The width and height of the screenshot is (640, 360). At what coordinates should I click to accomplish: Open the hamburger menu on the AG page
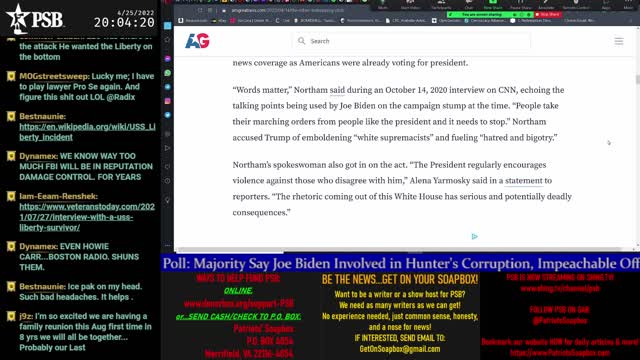tap(619, 41)
